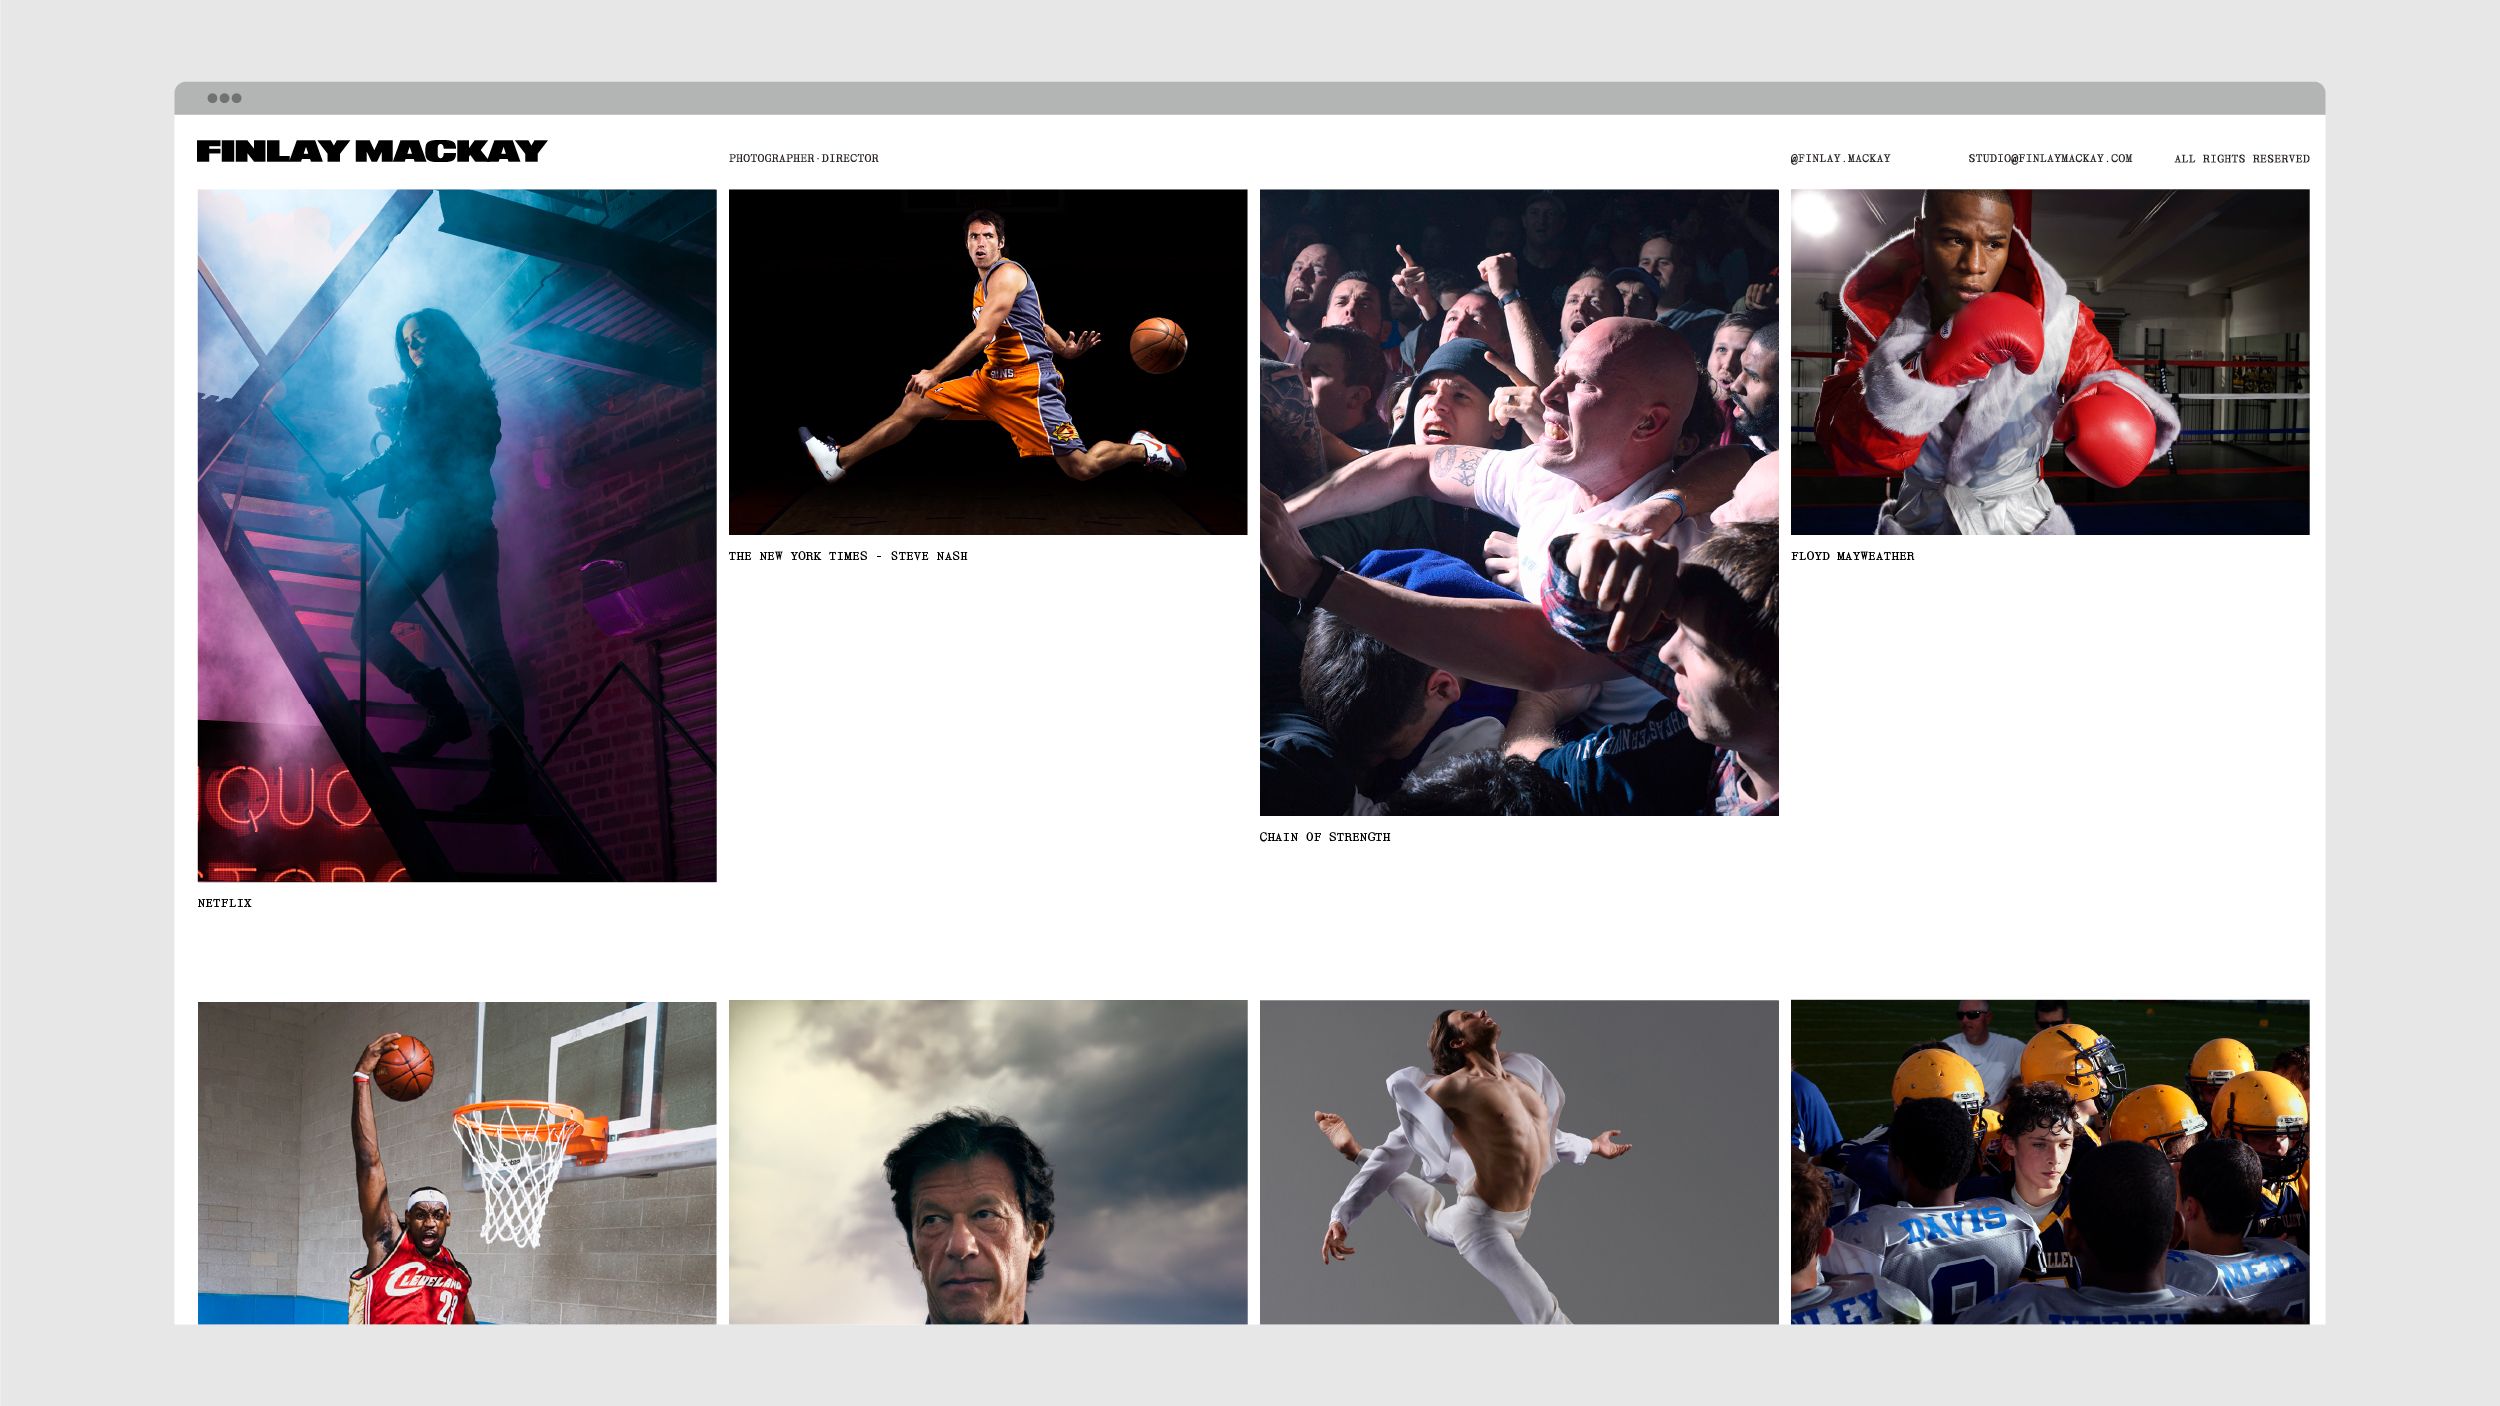Click the third browser window dot

[x=236, y=98]
